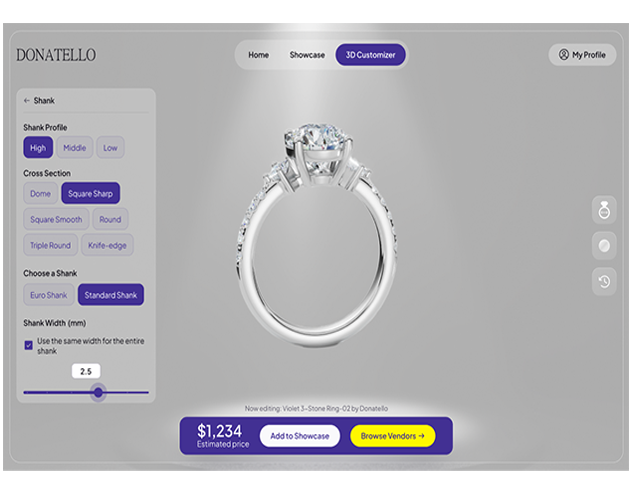Select the Middle shank profile option
629x502 pixels.
(75, 148)
